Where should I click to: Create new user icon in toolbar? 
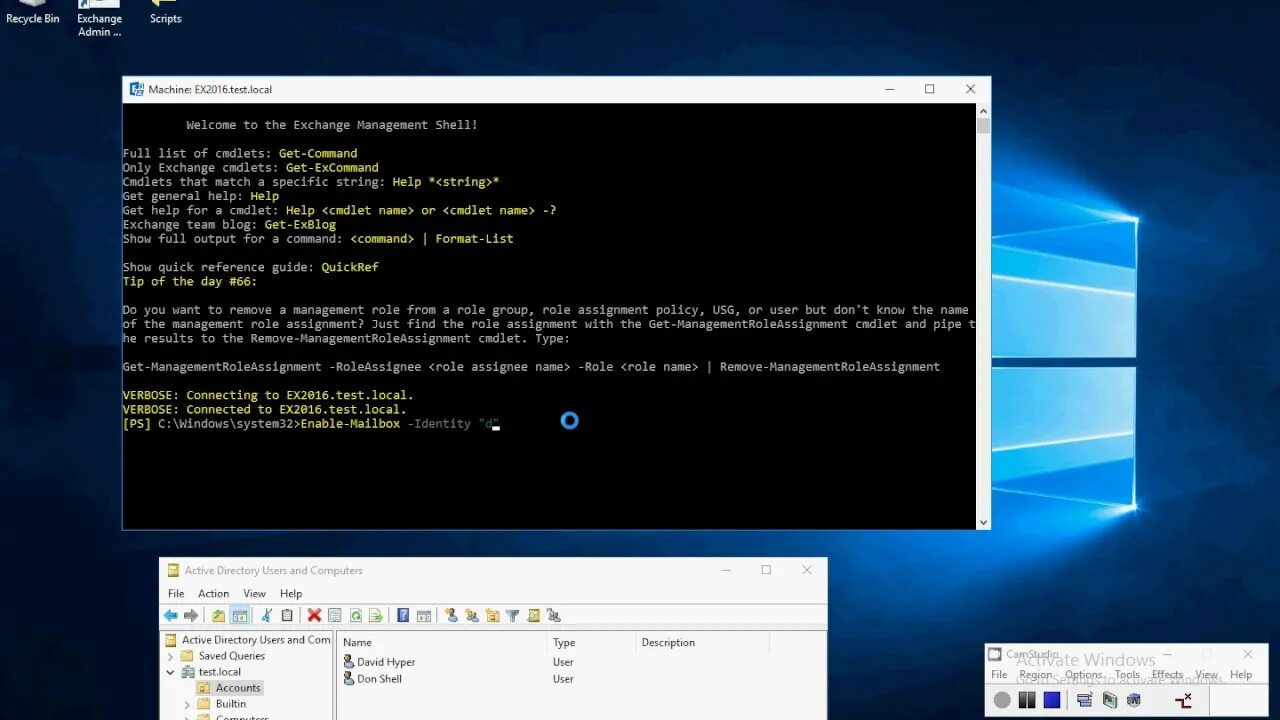click(451, 616)
